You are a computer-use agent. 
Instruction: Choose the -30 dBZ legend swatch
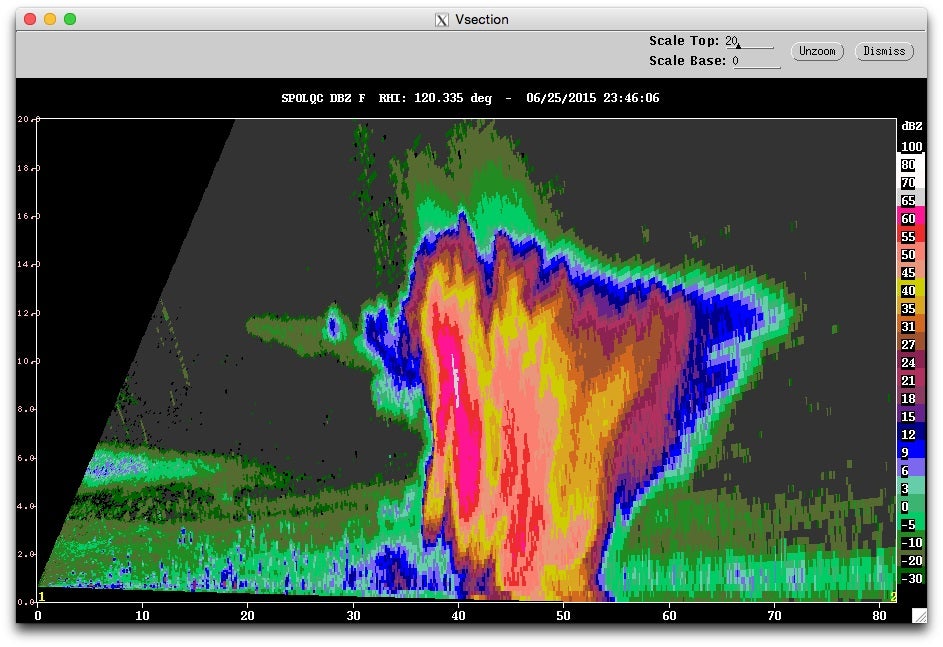point(911,579)
